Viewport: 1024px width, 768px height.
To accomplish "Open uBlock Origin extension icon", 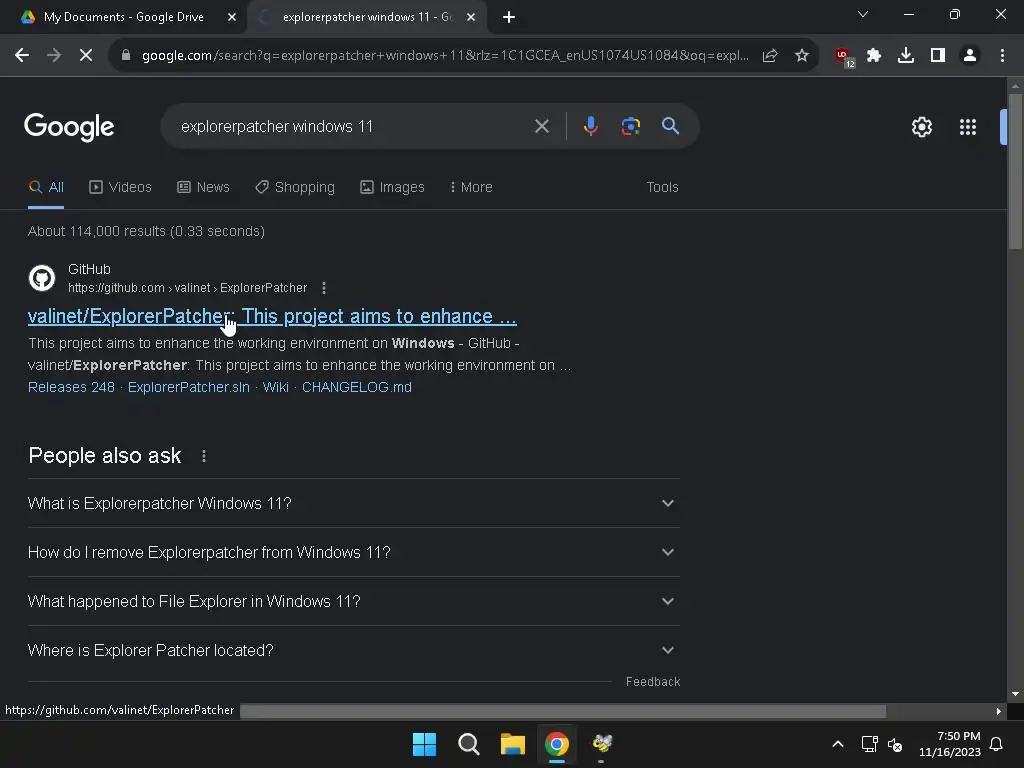I will pyautogui.click(x=844, y=57).
